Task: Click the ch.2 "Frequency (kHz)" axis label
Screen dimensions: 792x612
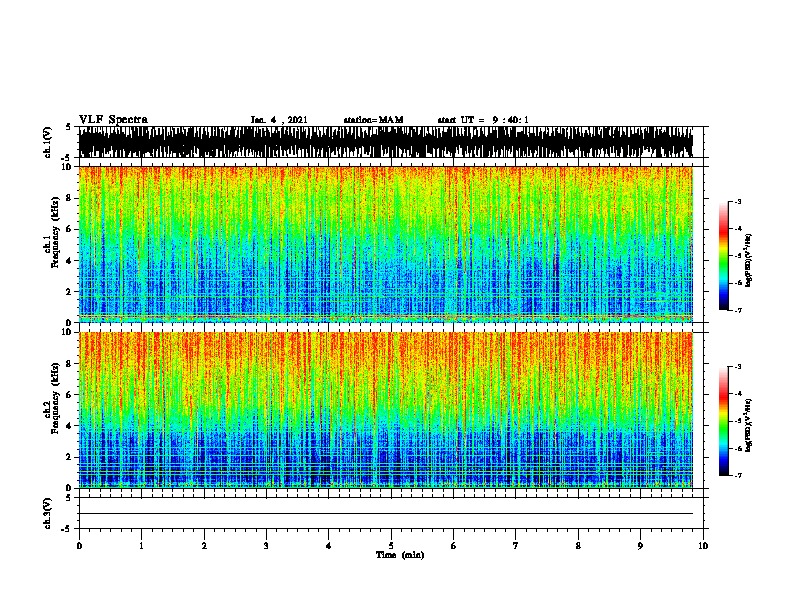Action: pyautogui.click(x=55, y=398)
